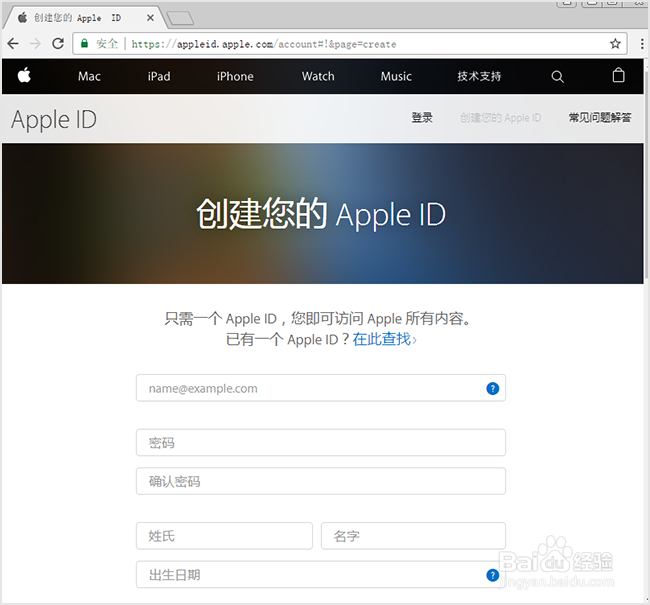Click the Apple ID heading at left
The image size is (650, 605).
pyautogui.click(x=54, y=120)
